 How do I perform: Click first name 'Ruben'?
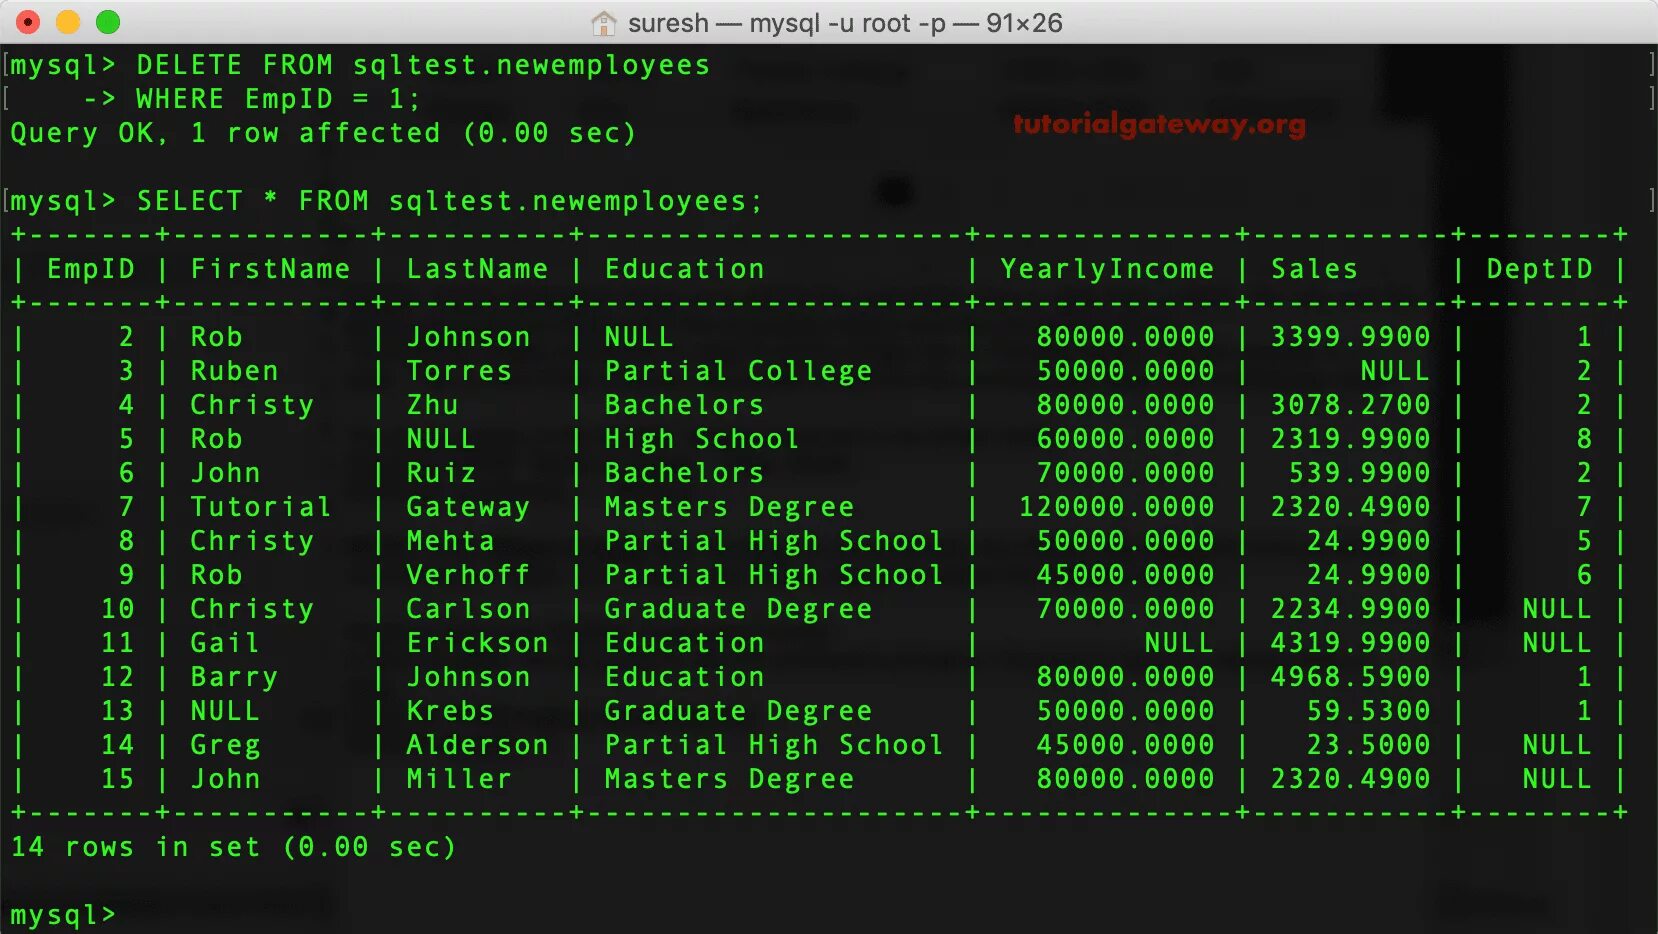tap(234, 371)
